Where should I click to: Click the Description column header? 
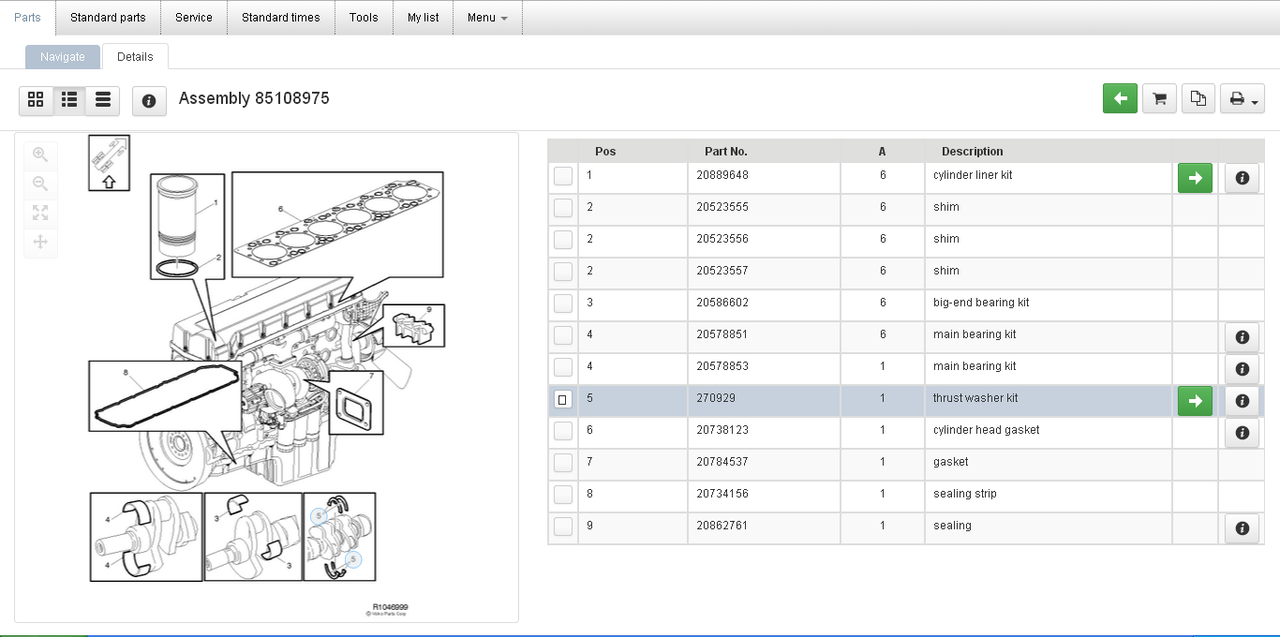972,151
